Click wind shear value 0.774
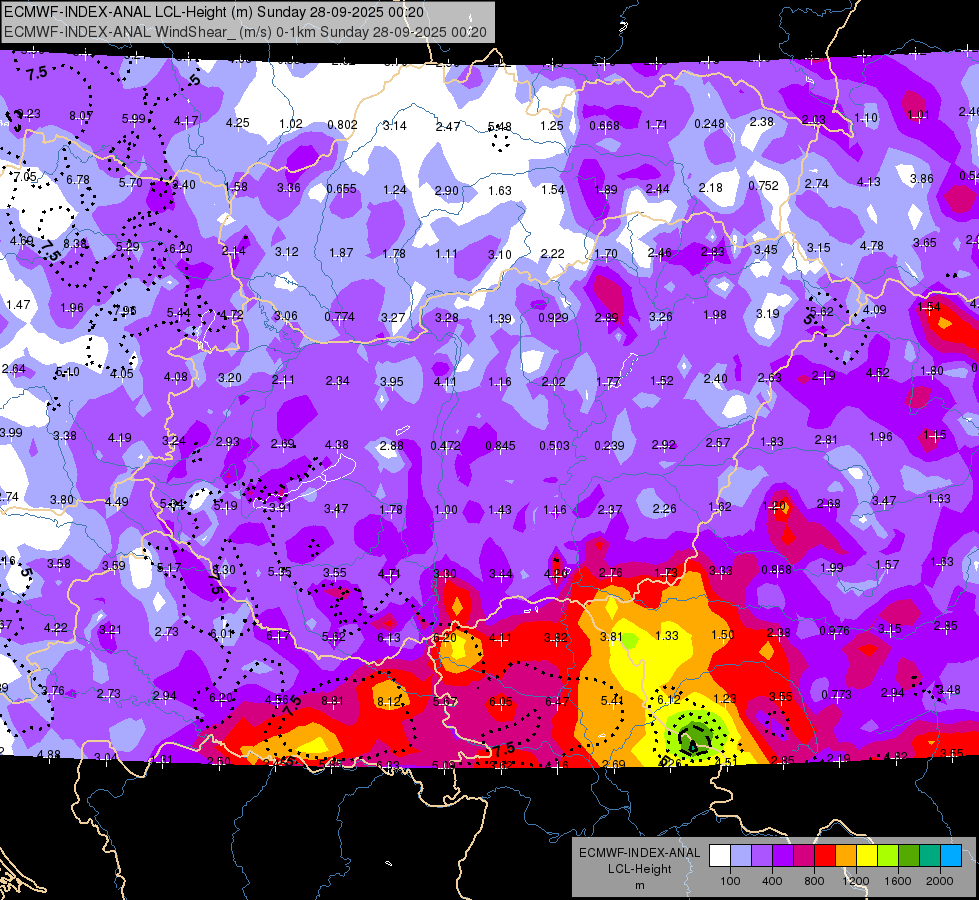 click(x=339, y=317)
